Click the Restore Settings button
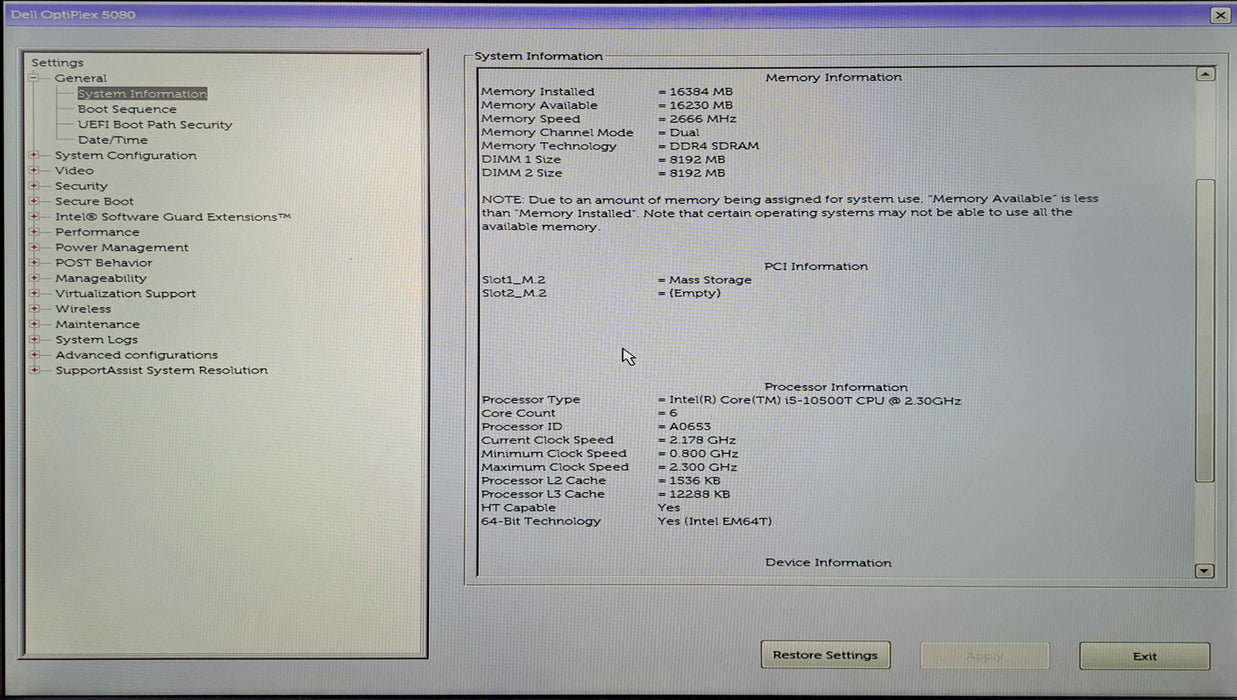The height and width of the screenshot is (700, 1237). click(825, 656)
